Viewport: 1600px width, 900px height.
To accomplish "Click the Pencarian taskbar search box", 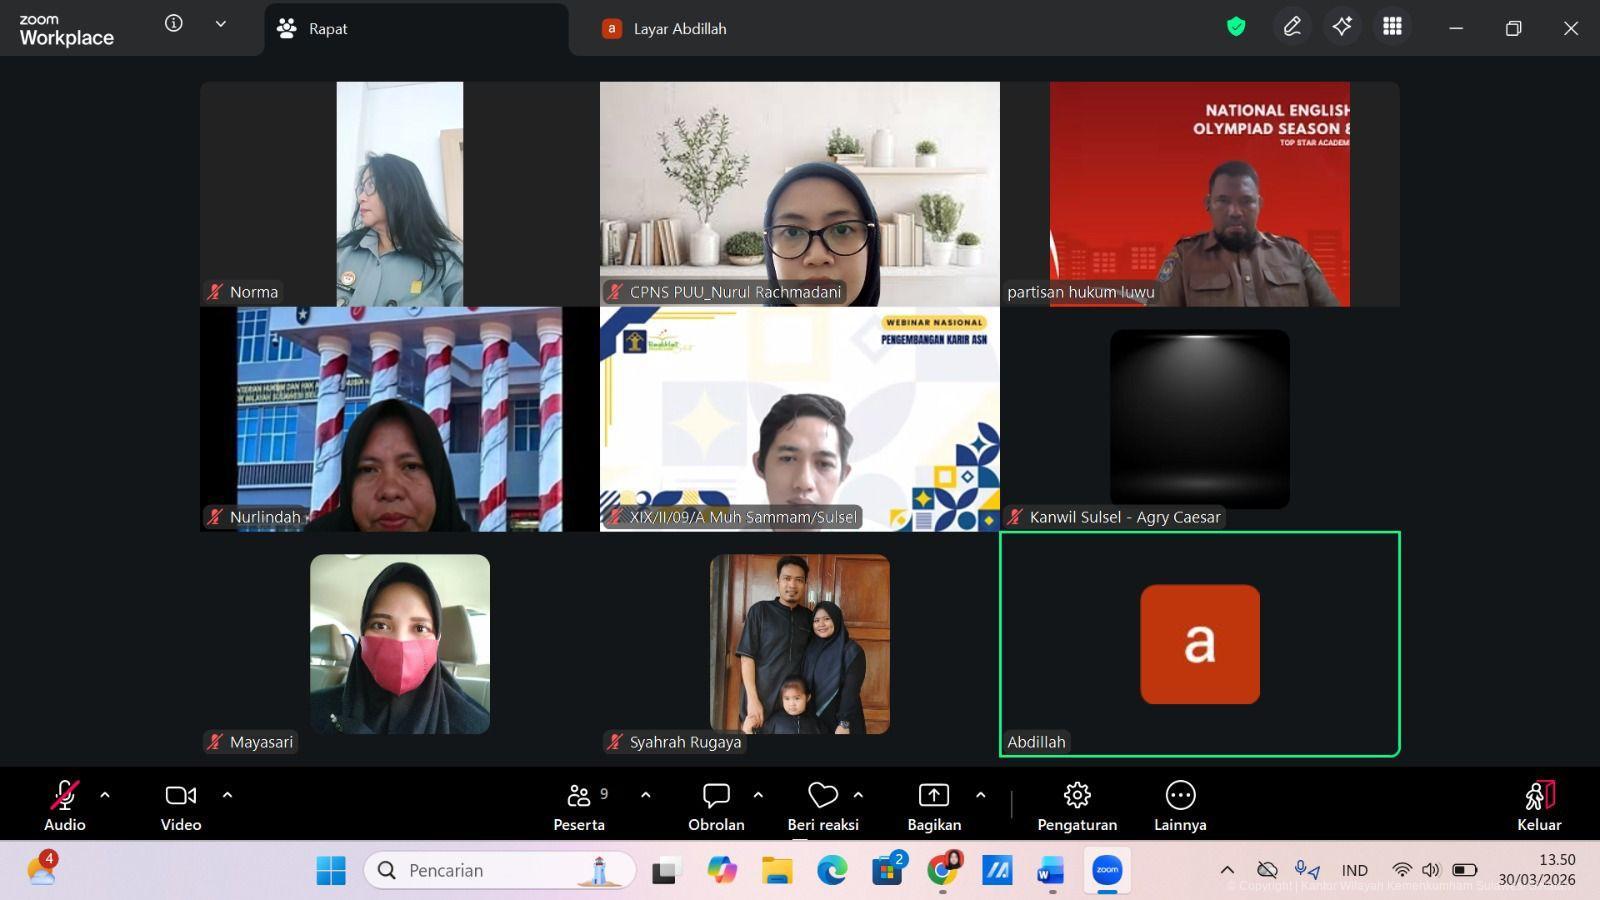I will click(500, 870).
